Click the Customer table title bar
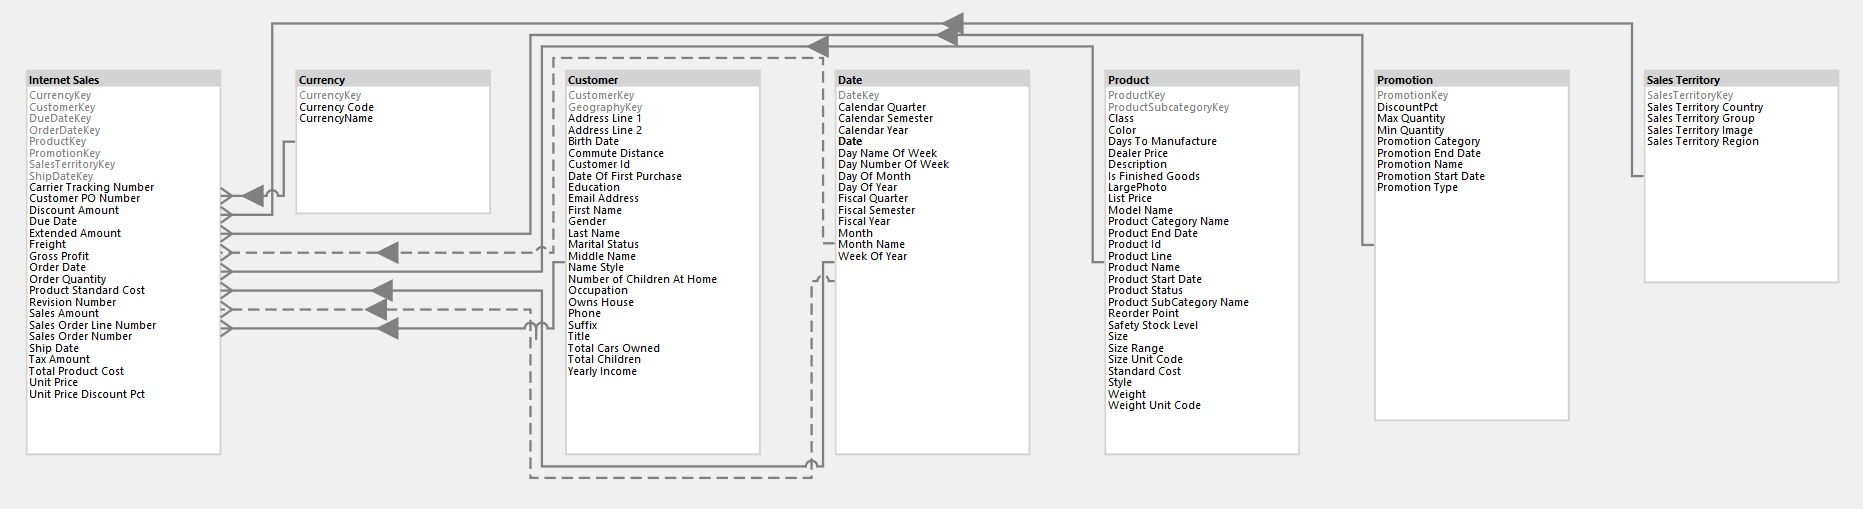Viewport: 1863px width, 509px height. (x=662, y=79)
